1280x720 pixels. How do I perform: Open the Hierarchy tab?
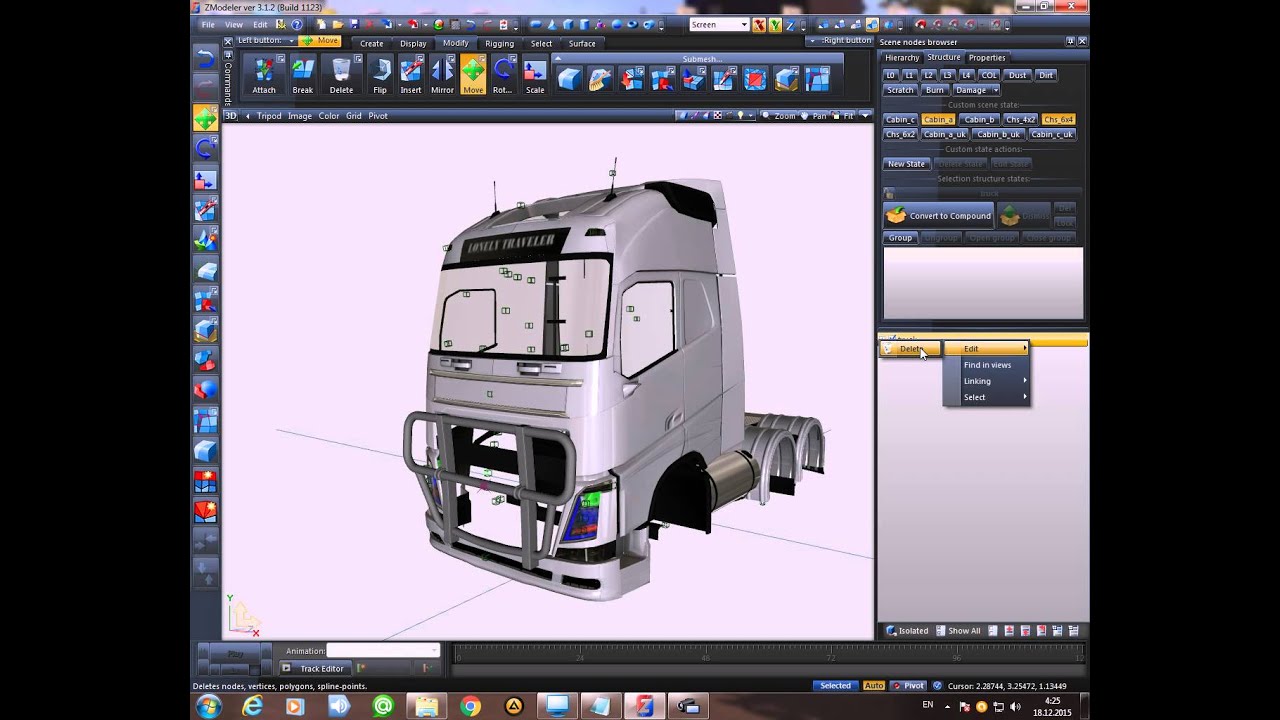point(901,58)
